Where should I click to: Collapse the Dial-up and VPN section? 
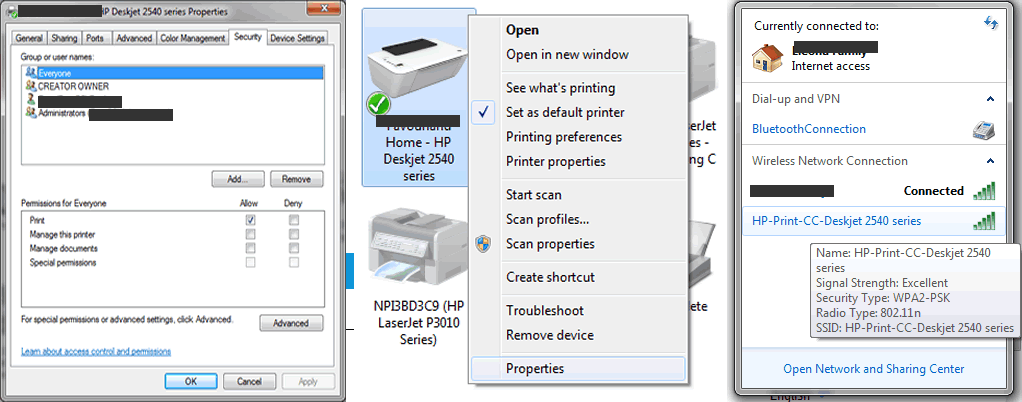[990, 99]
